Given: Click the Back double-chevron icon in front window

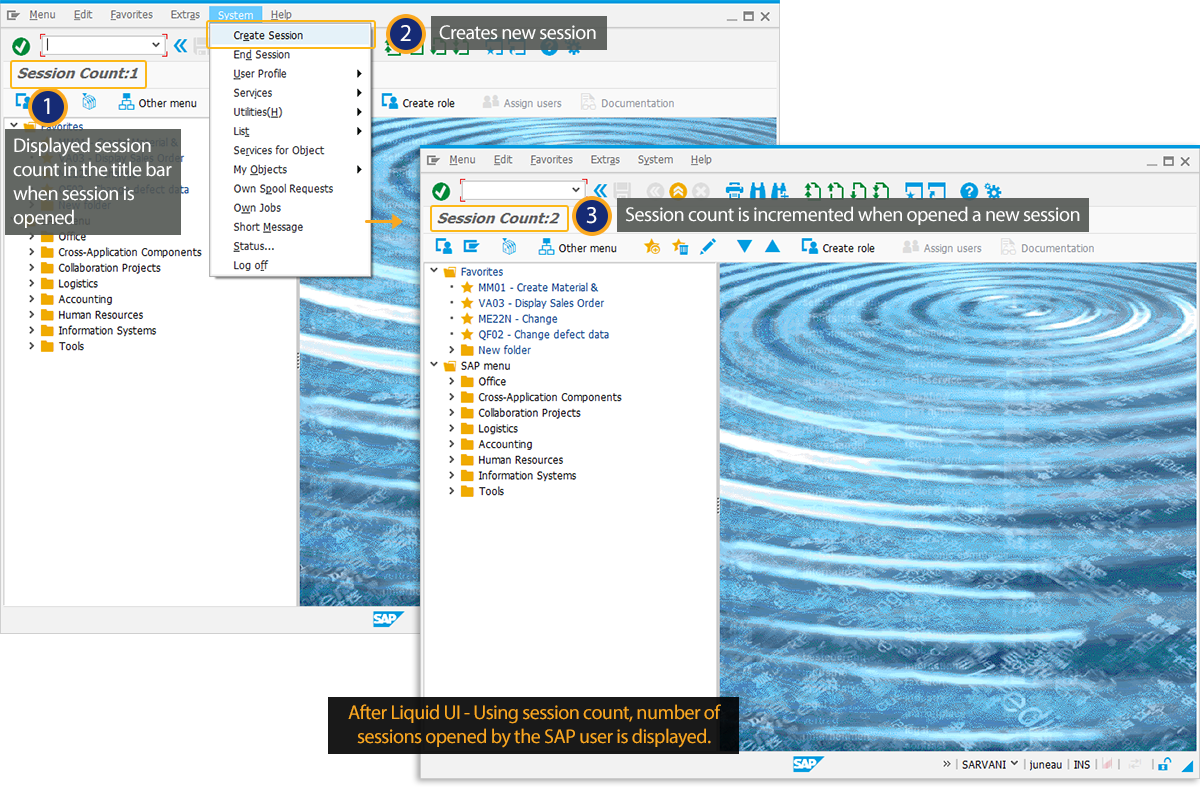Looking at the screenshot, I should (x=600, y=190).
